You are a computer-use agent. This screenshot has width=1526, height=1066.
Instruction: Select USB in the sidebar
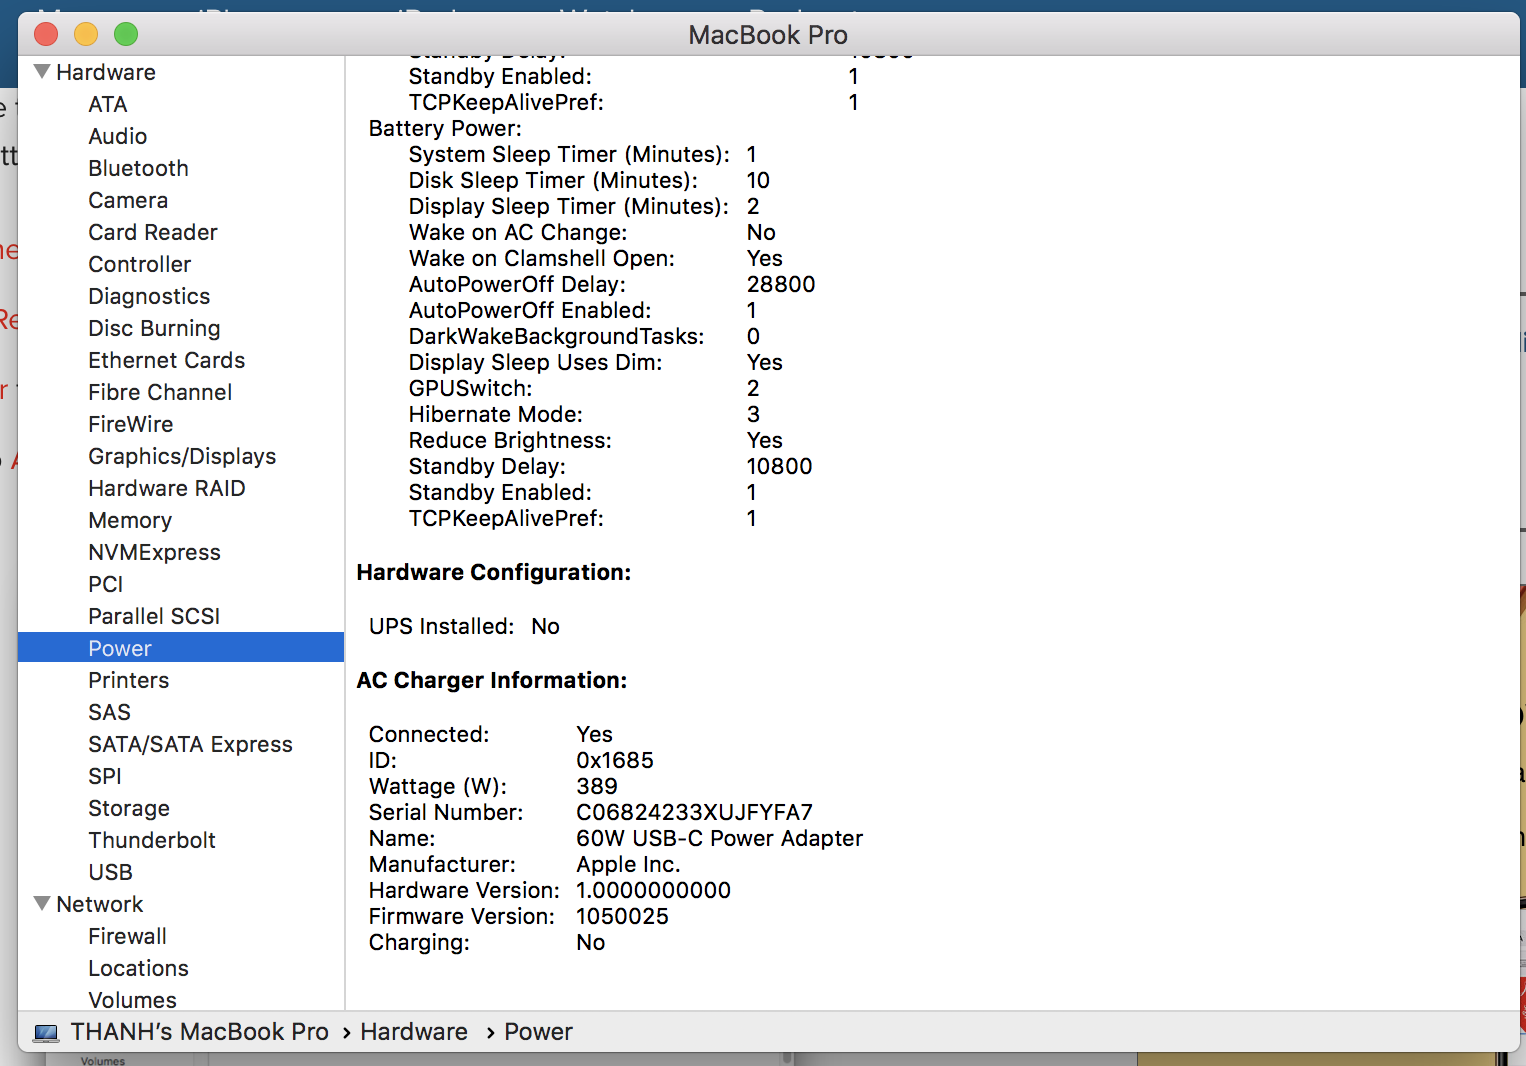tap(111, 872)
